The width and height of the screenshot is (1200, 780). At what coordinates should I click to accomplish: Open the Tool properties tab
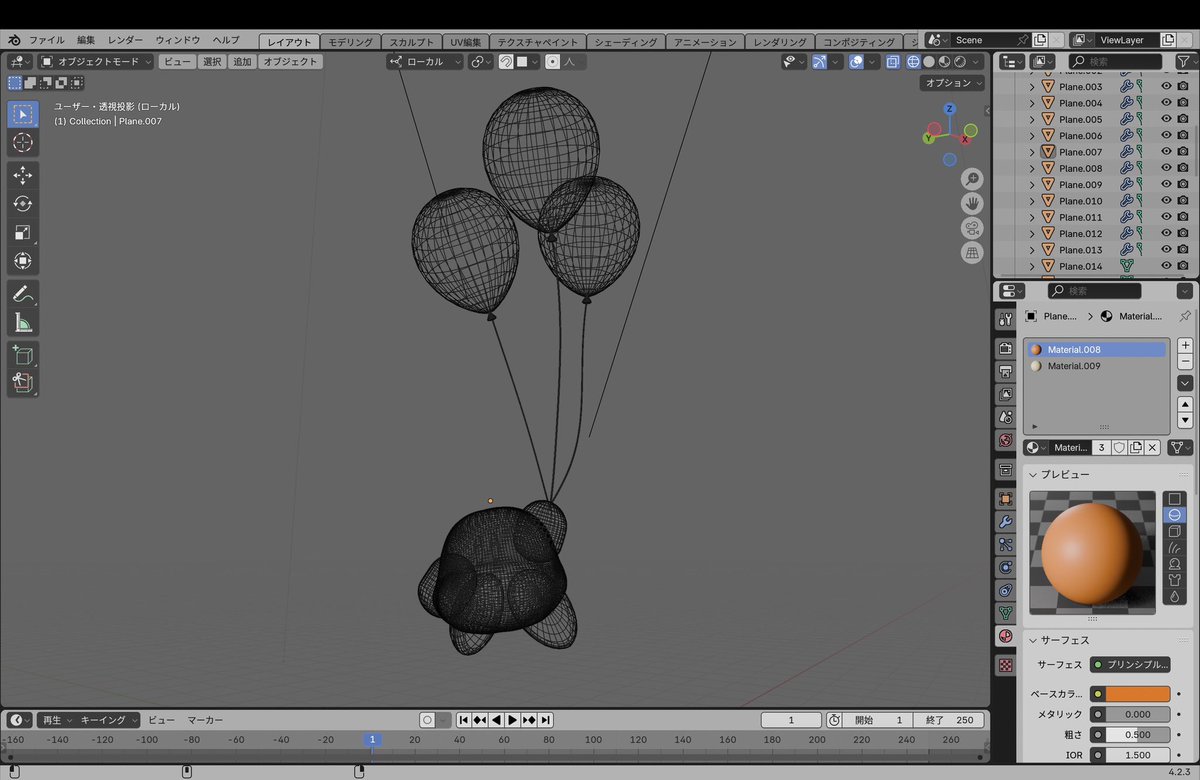tap(1006, 319)
